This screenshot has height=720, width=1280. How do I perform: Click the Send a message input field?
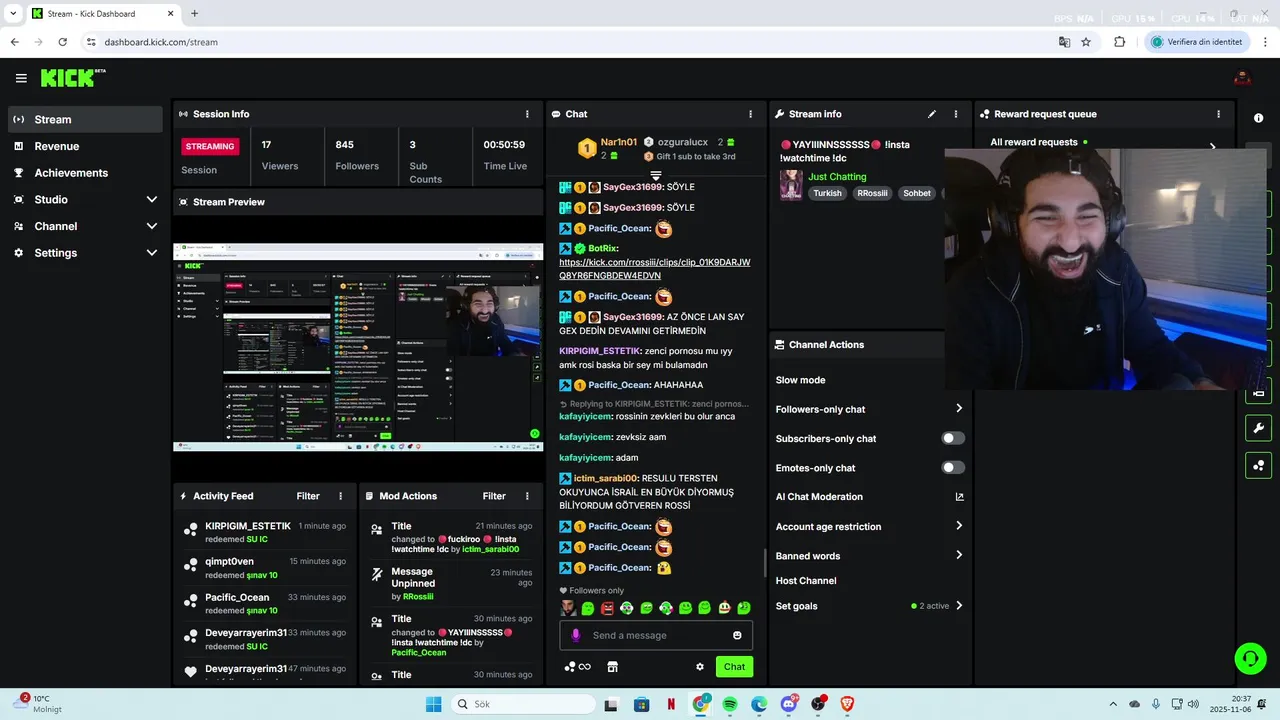656,635
